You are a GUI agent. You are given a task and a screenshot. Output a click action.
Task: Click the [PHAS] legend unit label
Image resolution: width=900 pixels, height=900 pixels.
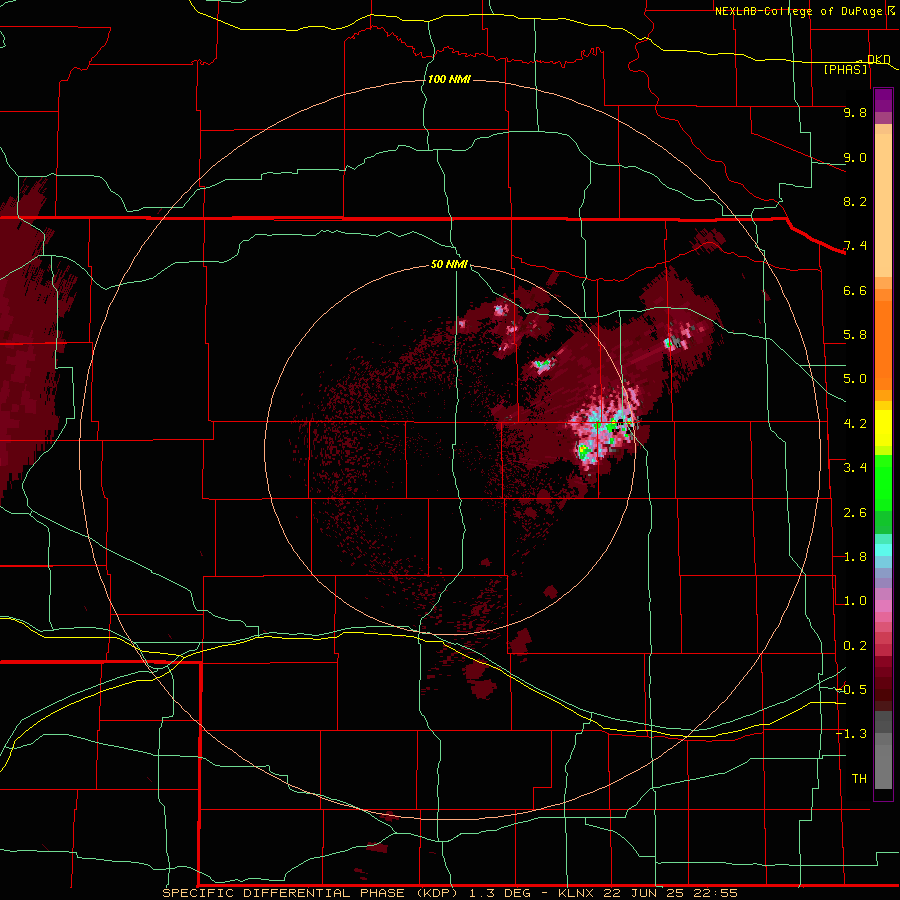(x=845, y=70)
